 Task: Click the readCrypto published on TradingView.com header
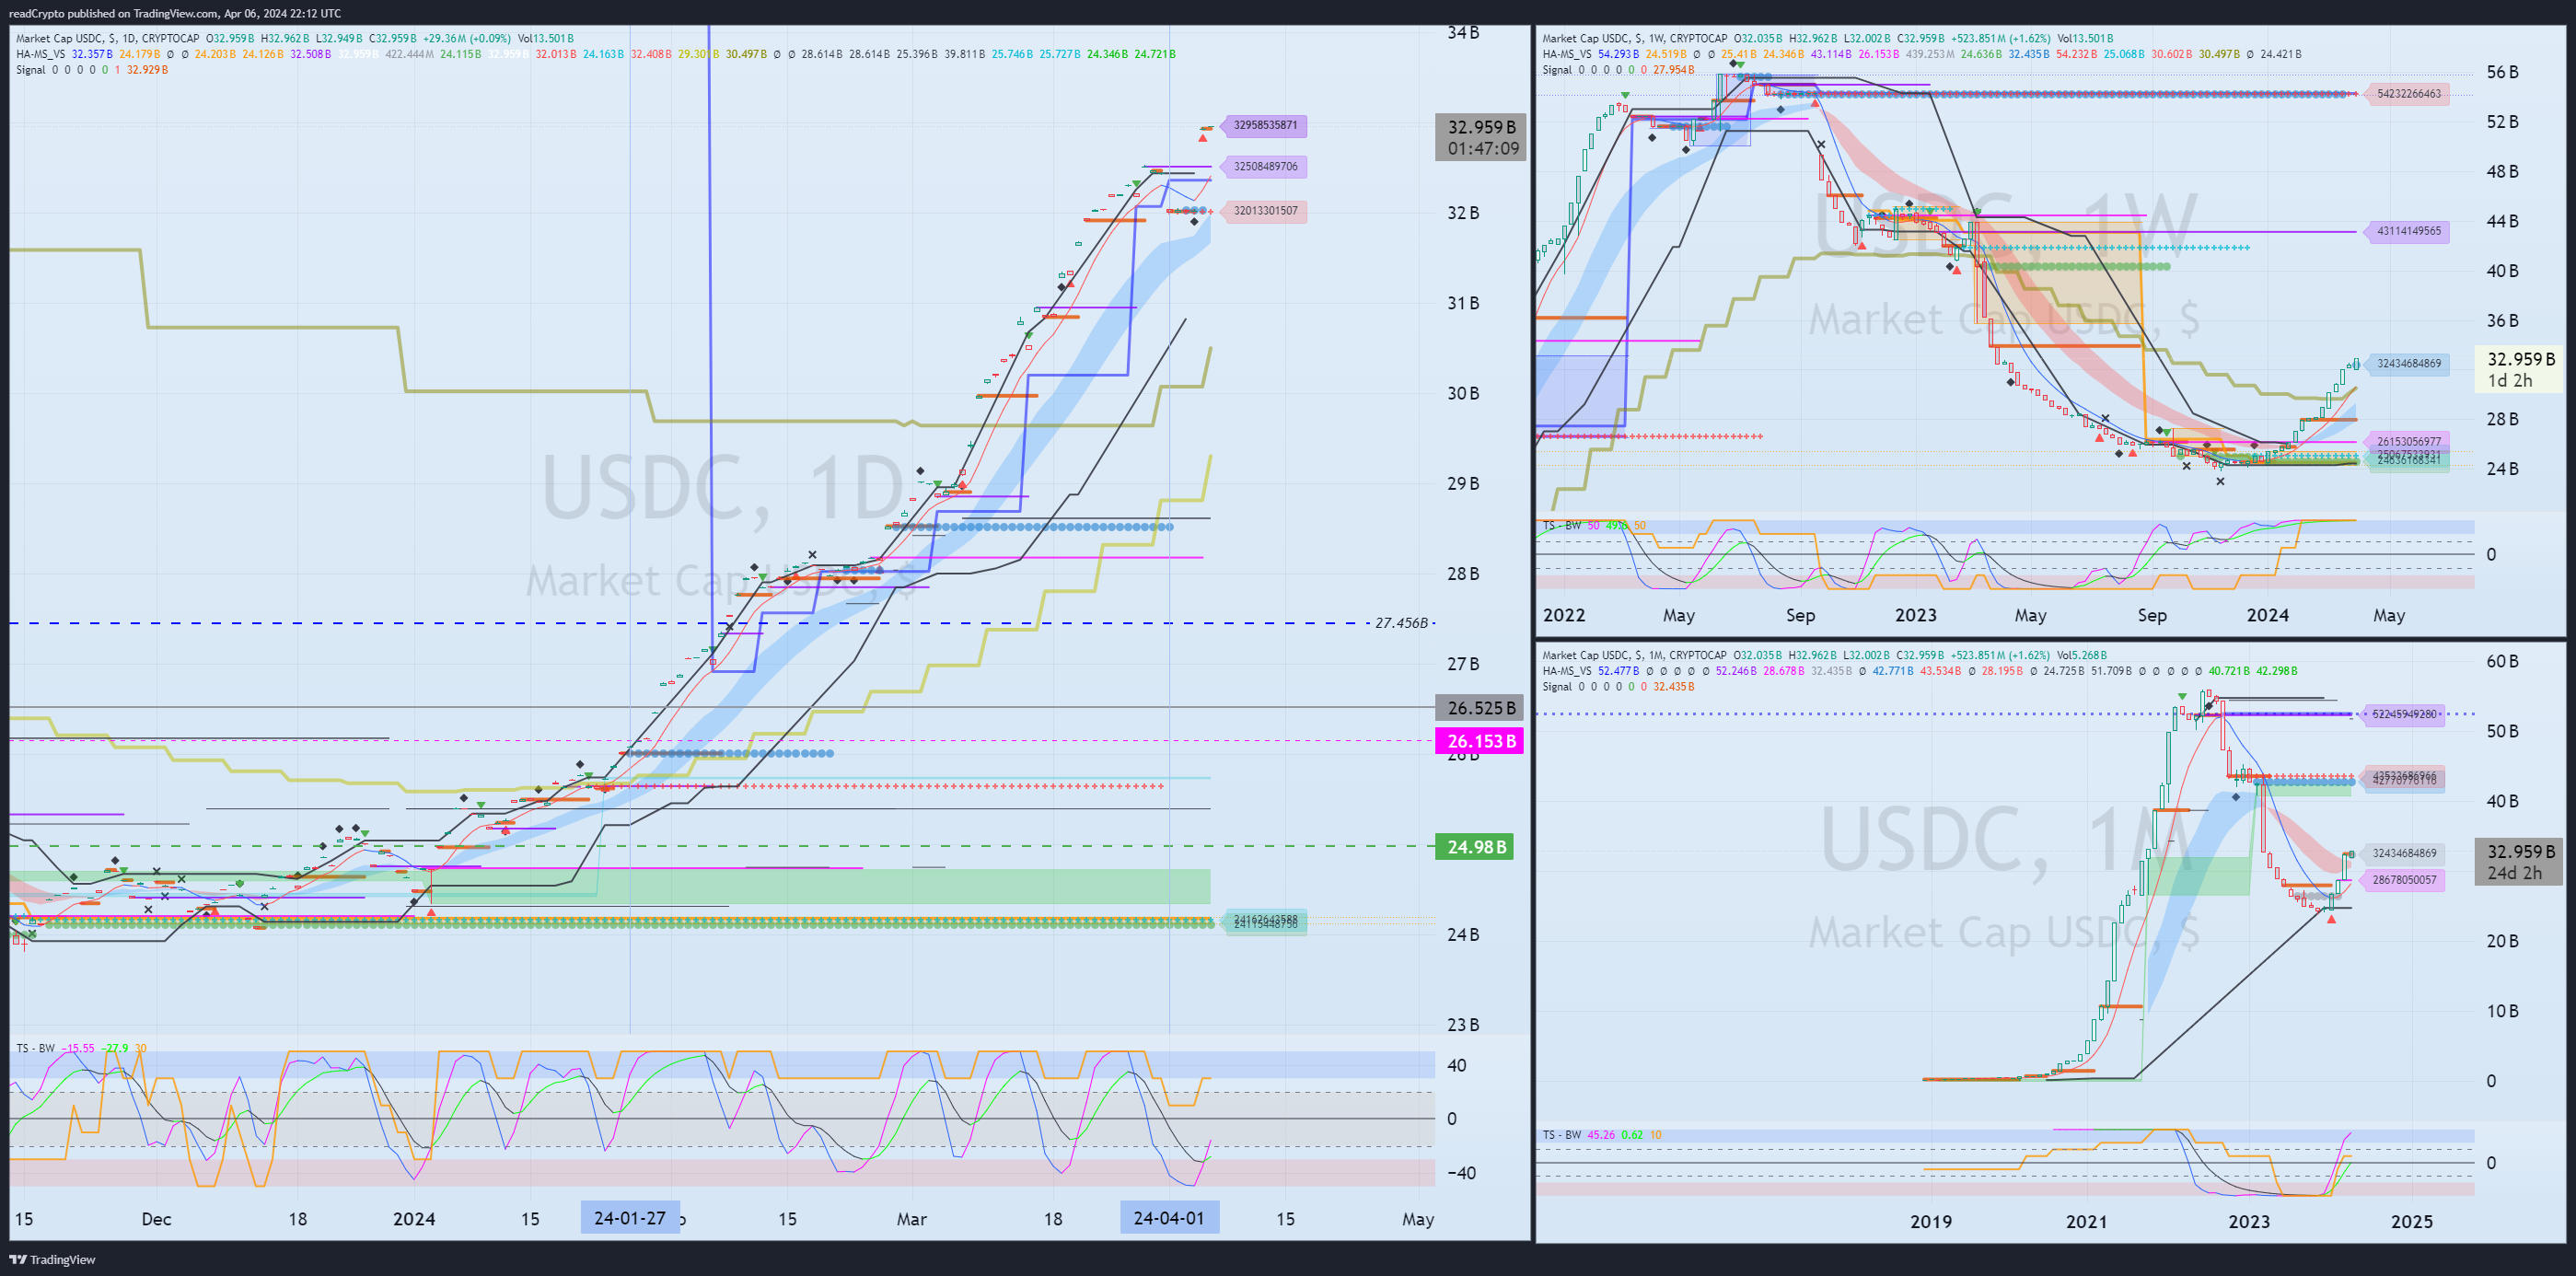pyautogui.click(x=175, y=13)
